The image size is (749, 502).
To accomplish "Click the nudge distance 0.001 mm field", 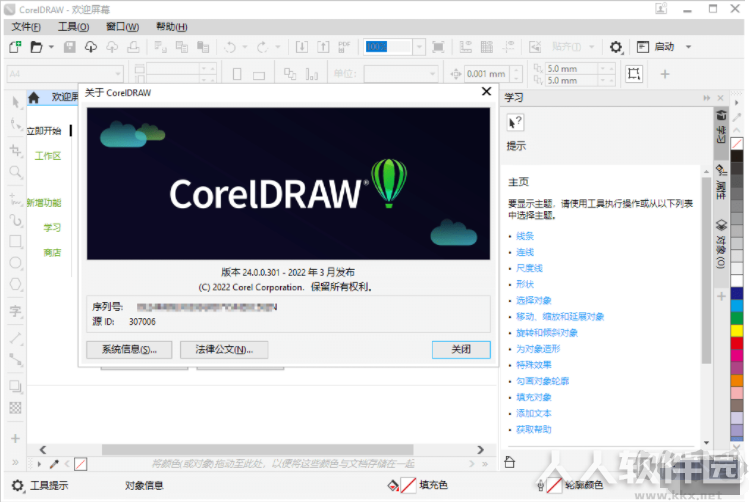I will coord(486,74).
